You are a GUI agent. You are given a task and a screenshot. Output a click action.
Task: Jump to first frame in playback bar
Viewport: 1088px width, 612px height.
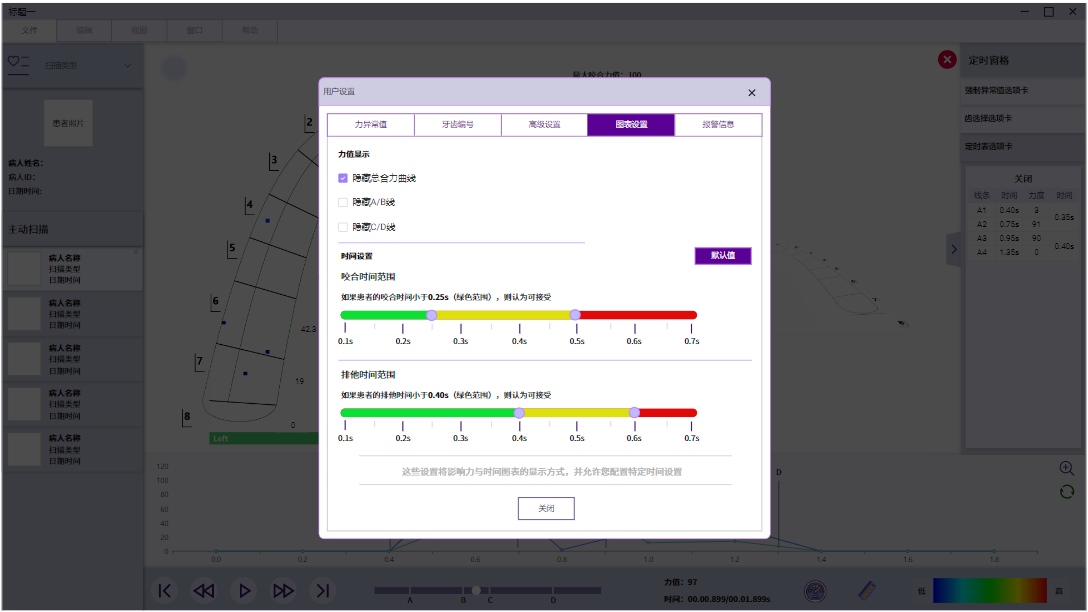(165, 591)
